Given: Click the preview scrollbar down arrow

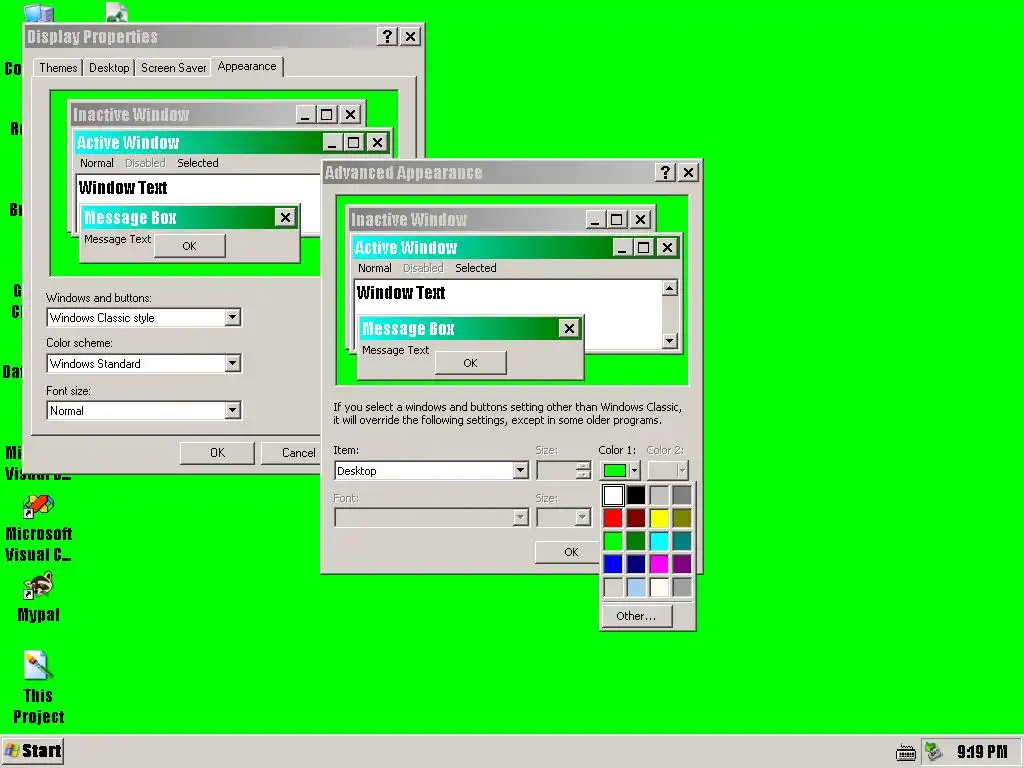Looking at the screenshot, I should click(x=669, y=340).
